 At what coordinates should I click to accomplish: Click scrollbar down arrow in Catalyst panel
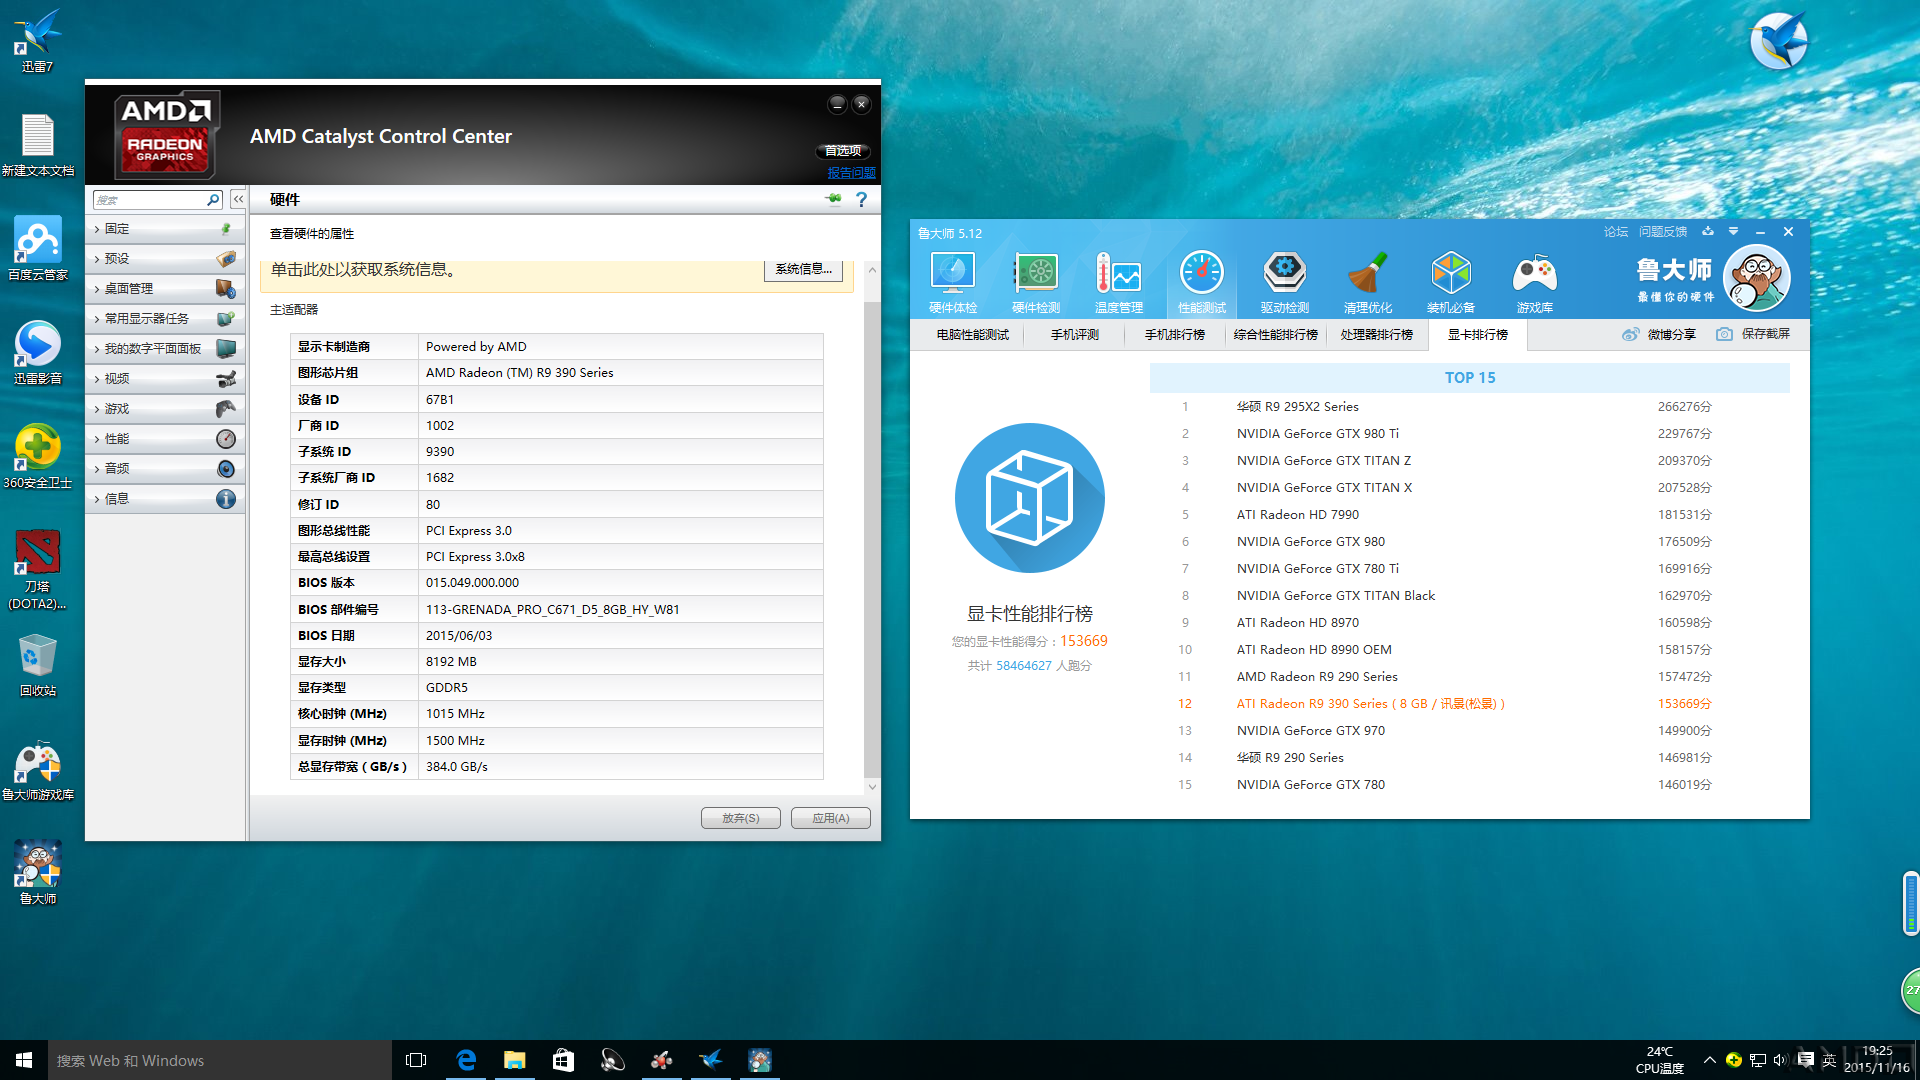[x=872, y=787]
